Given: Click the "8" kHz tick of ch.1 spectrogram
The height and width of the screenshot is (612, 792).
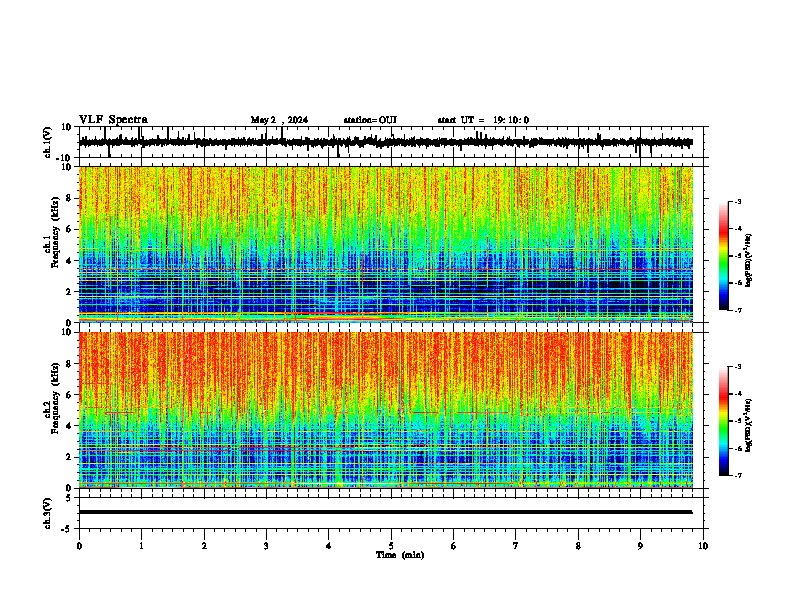Looking at the screenshot, I should [x=70, y=198].
